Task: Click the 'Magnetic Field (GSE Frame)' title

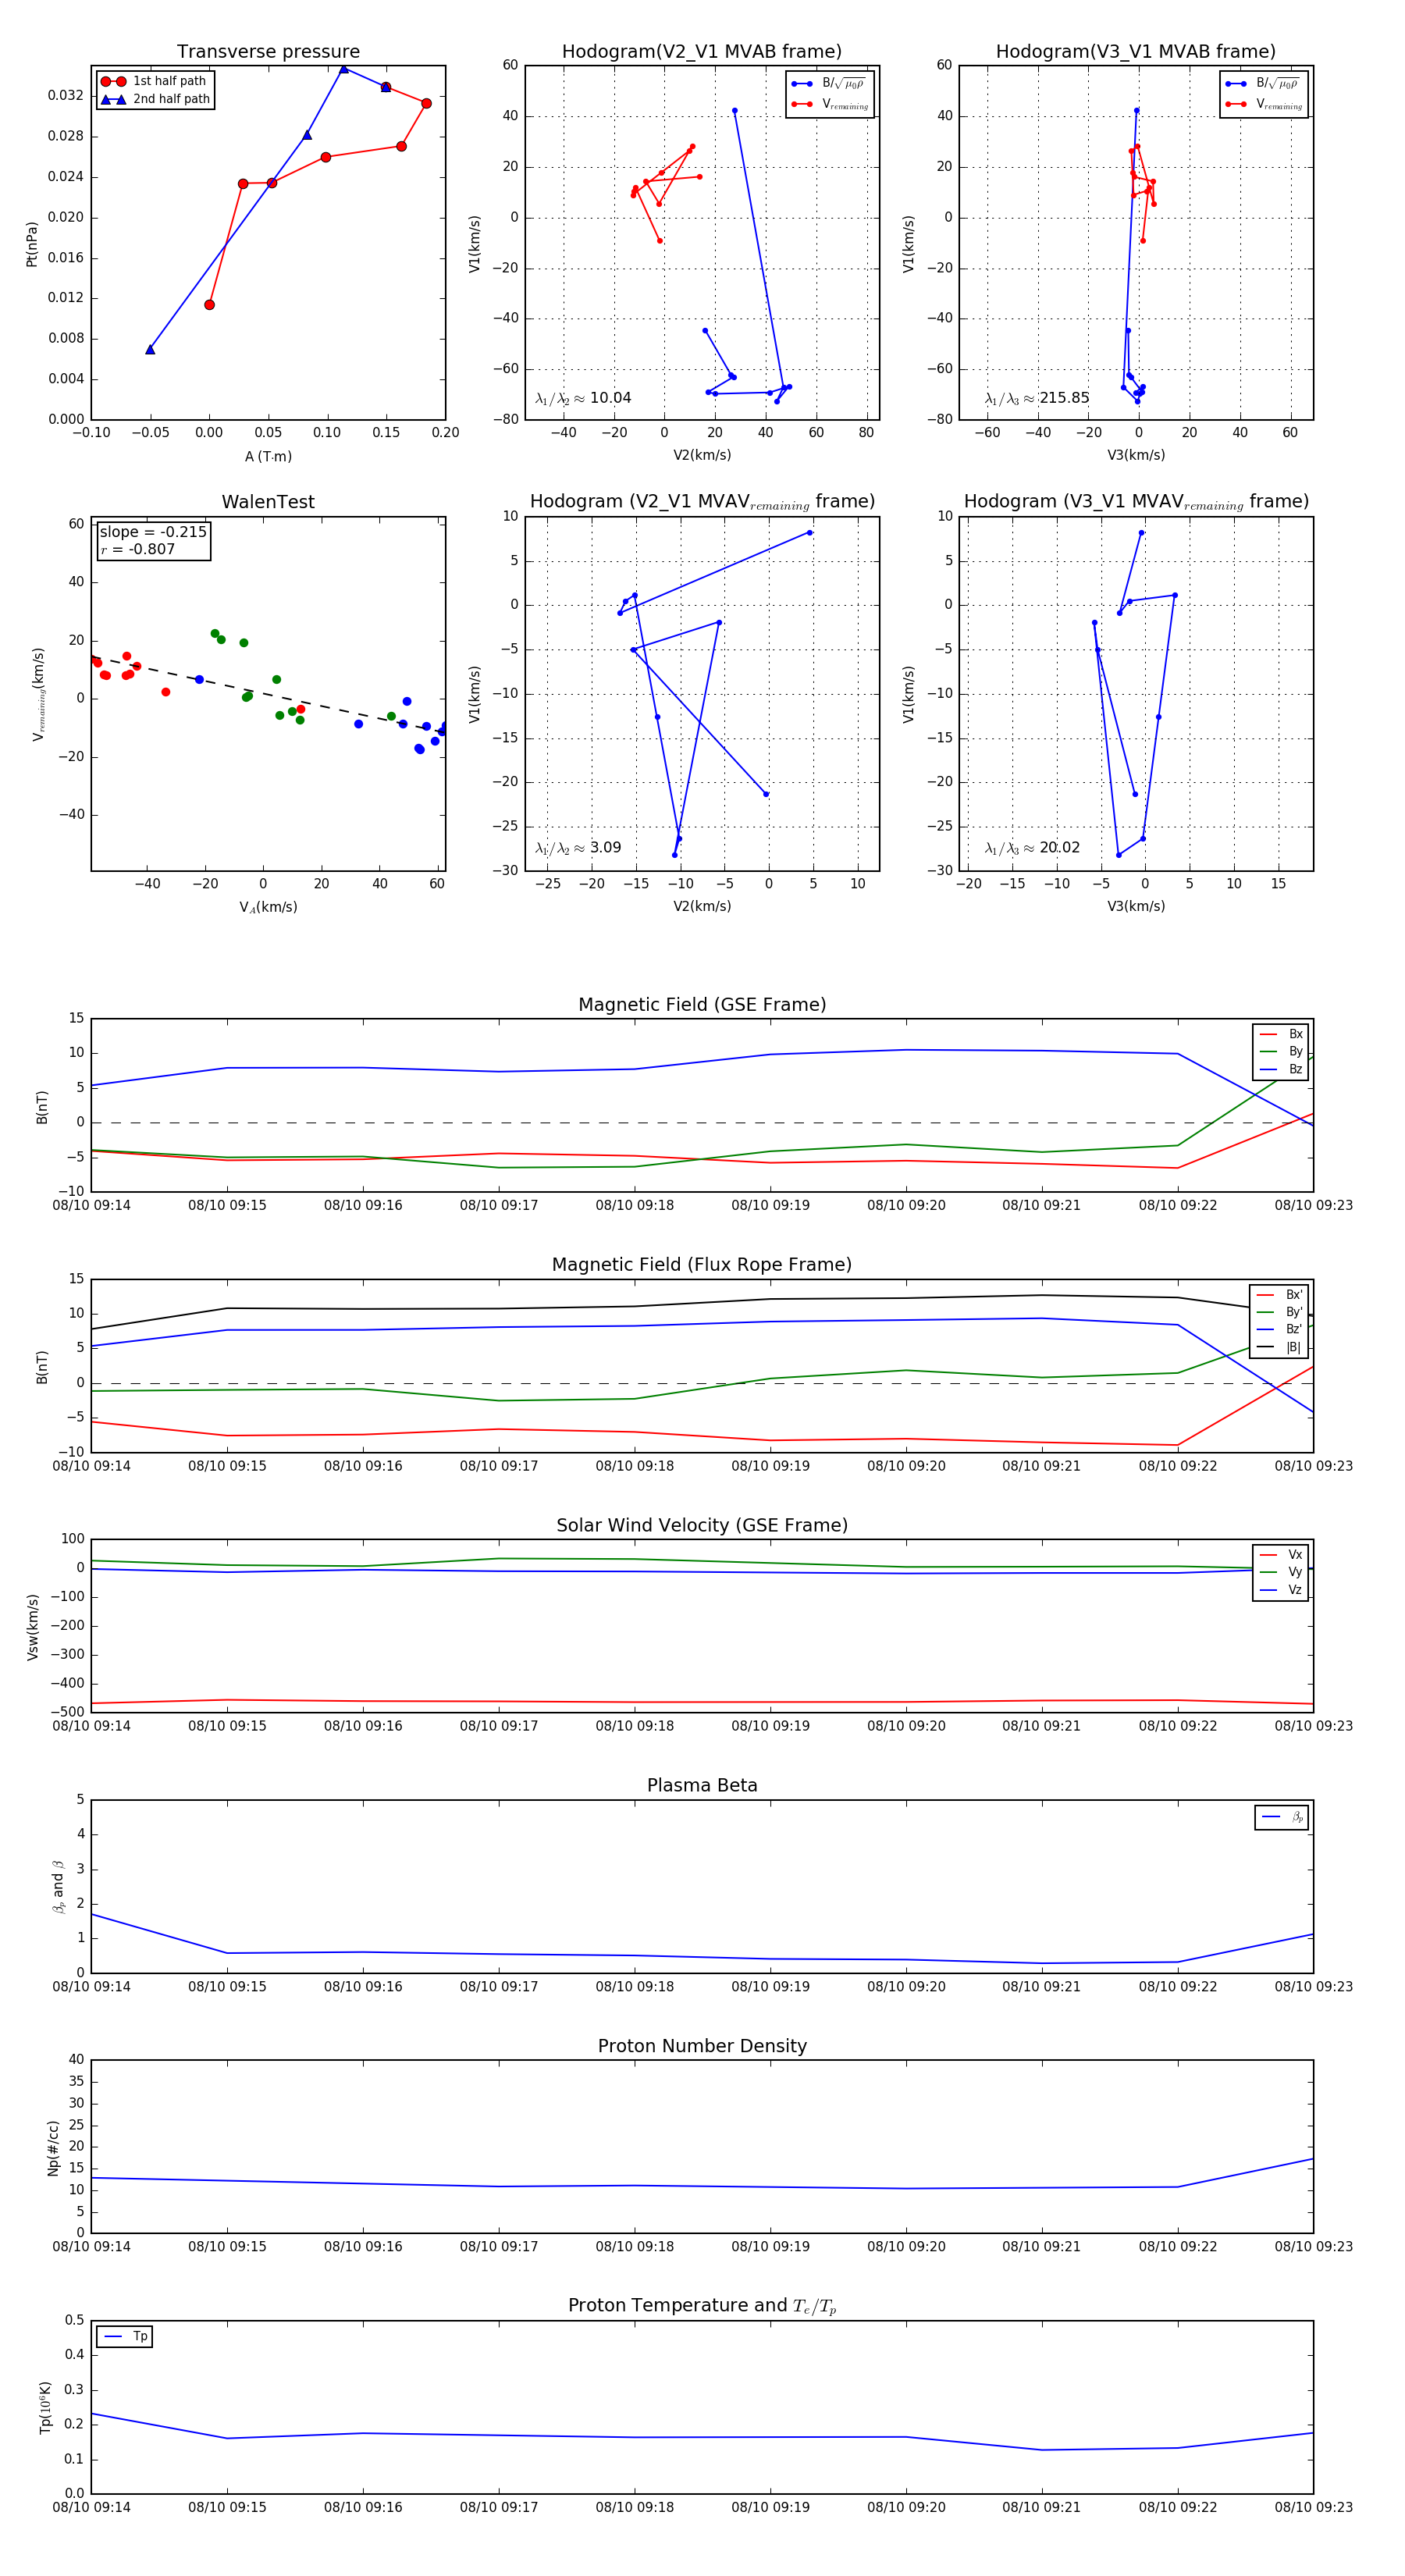Action: (x=702, y=1005)
